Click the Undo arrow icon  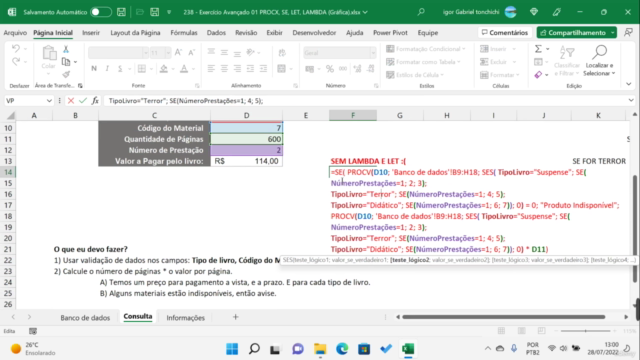tap(16, 49)
